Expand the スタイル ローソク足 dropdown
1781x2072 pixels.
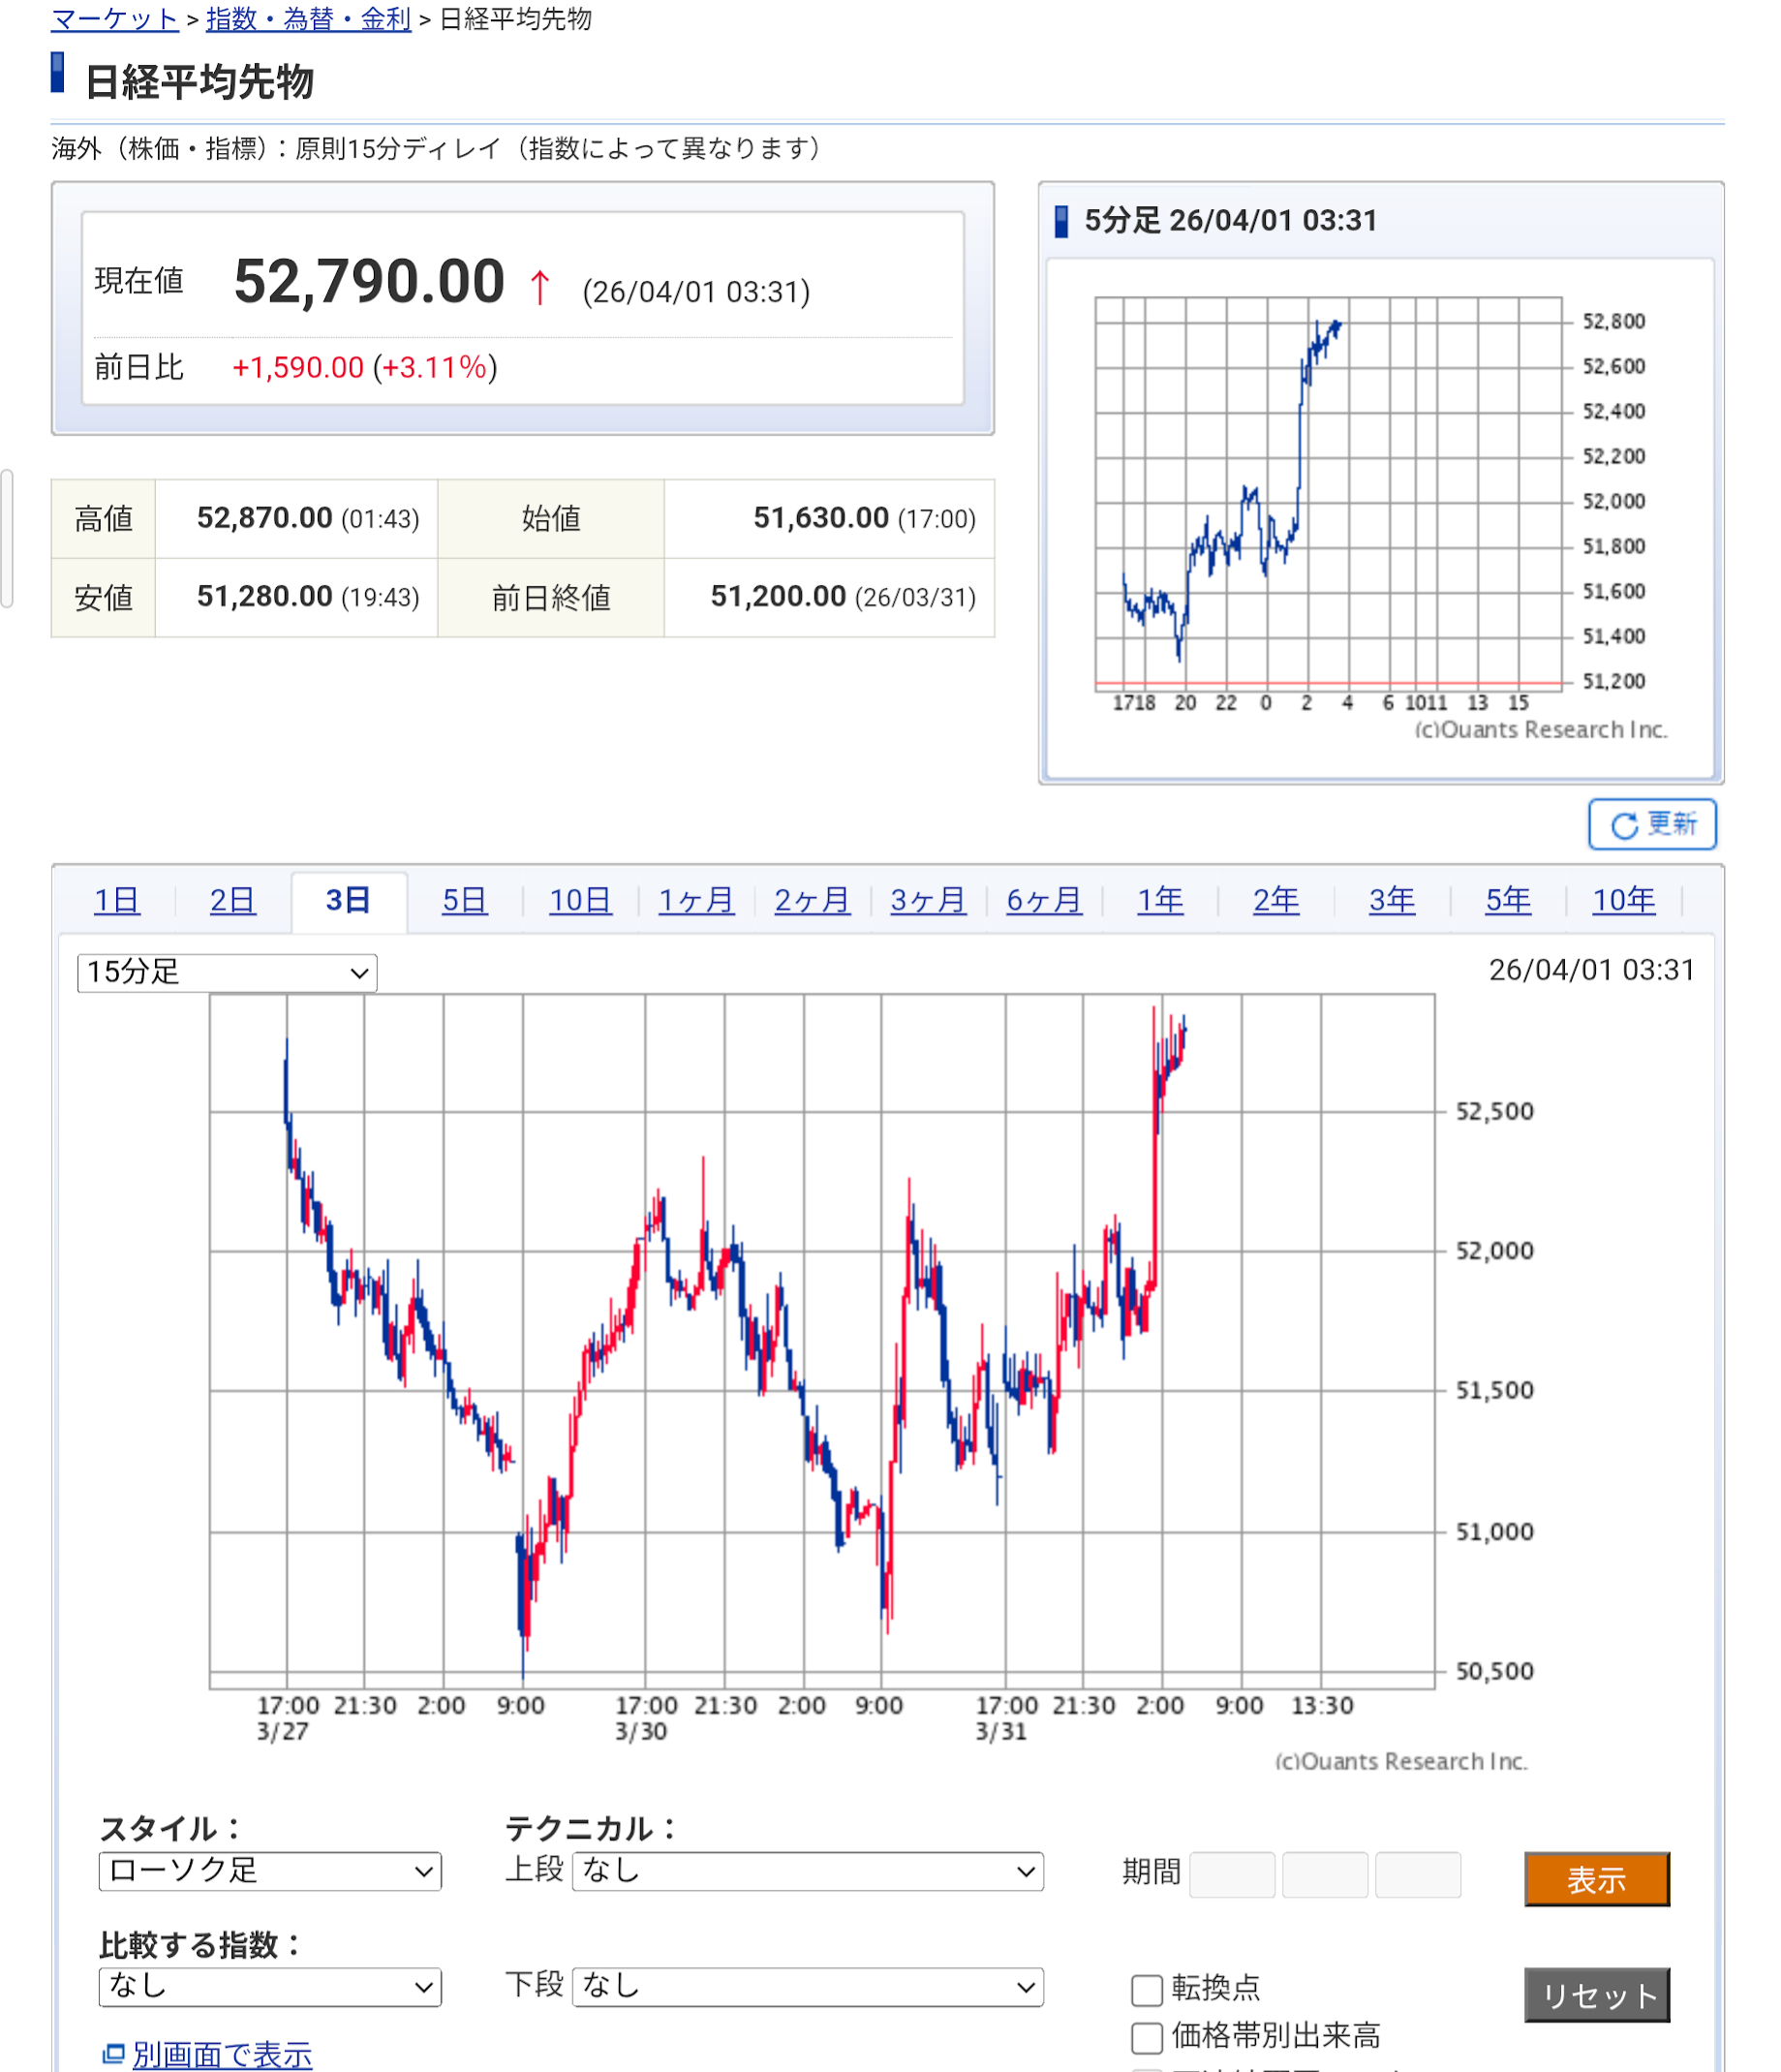(x=270, y=1871)
